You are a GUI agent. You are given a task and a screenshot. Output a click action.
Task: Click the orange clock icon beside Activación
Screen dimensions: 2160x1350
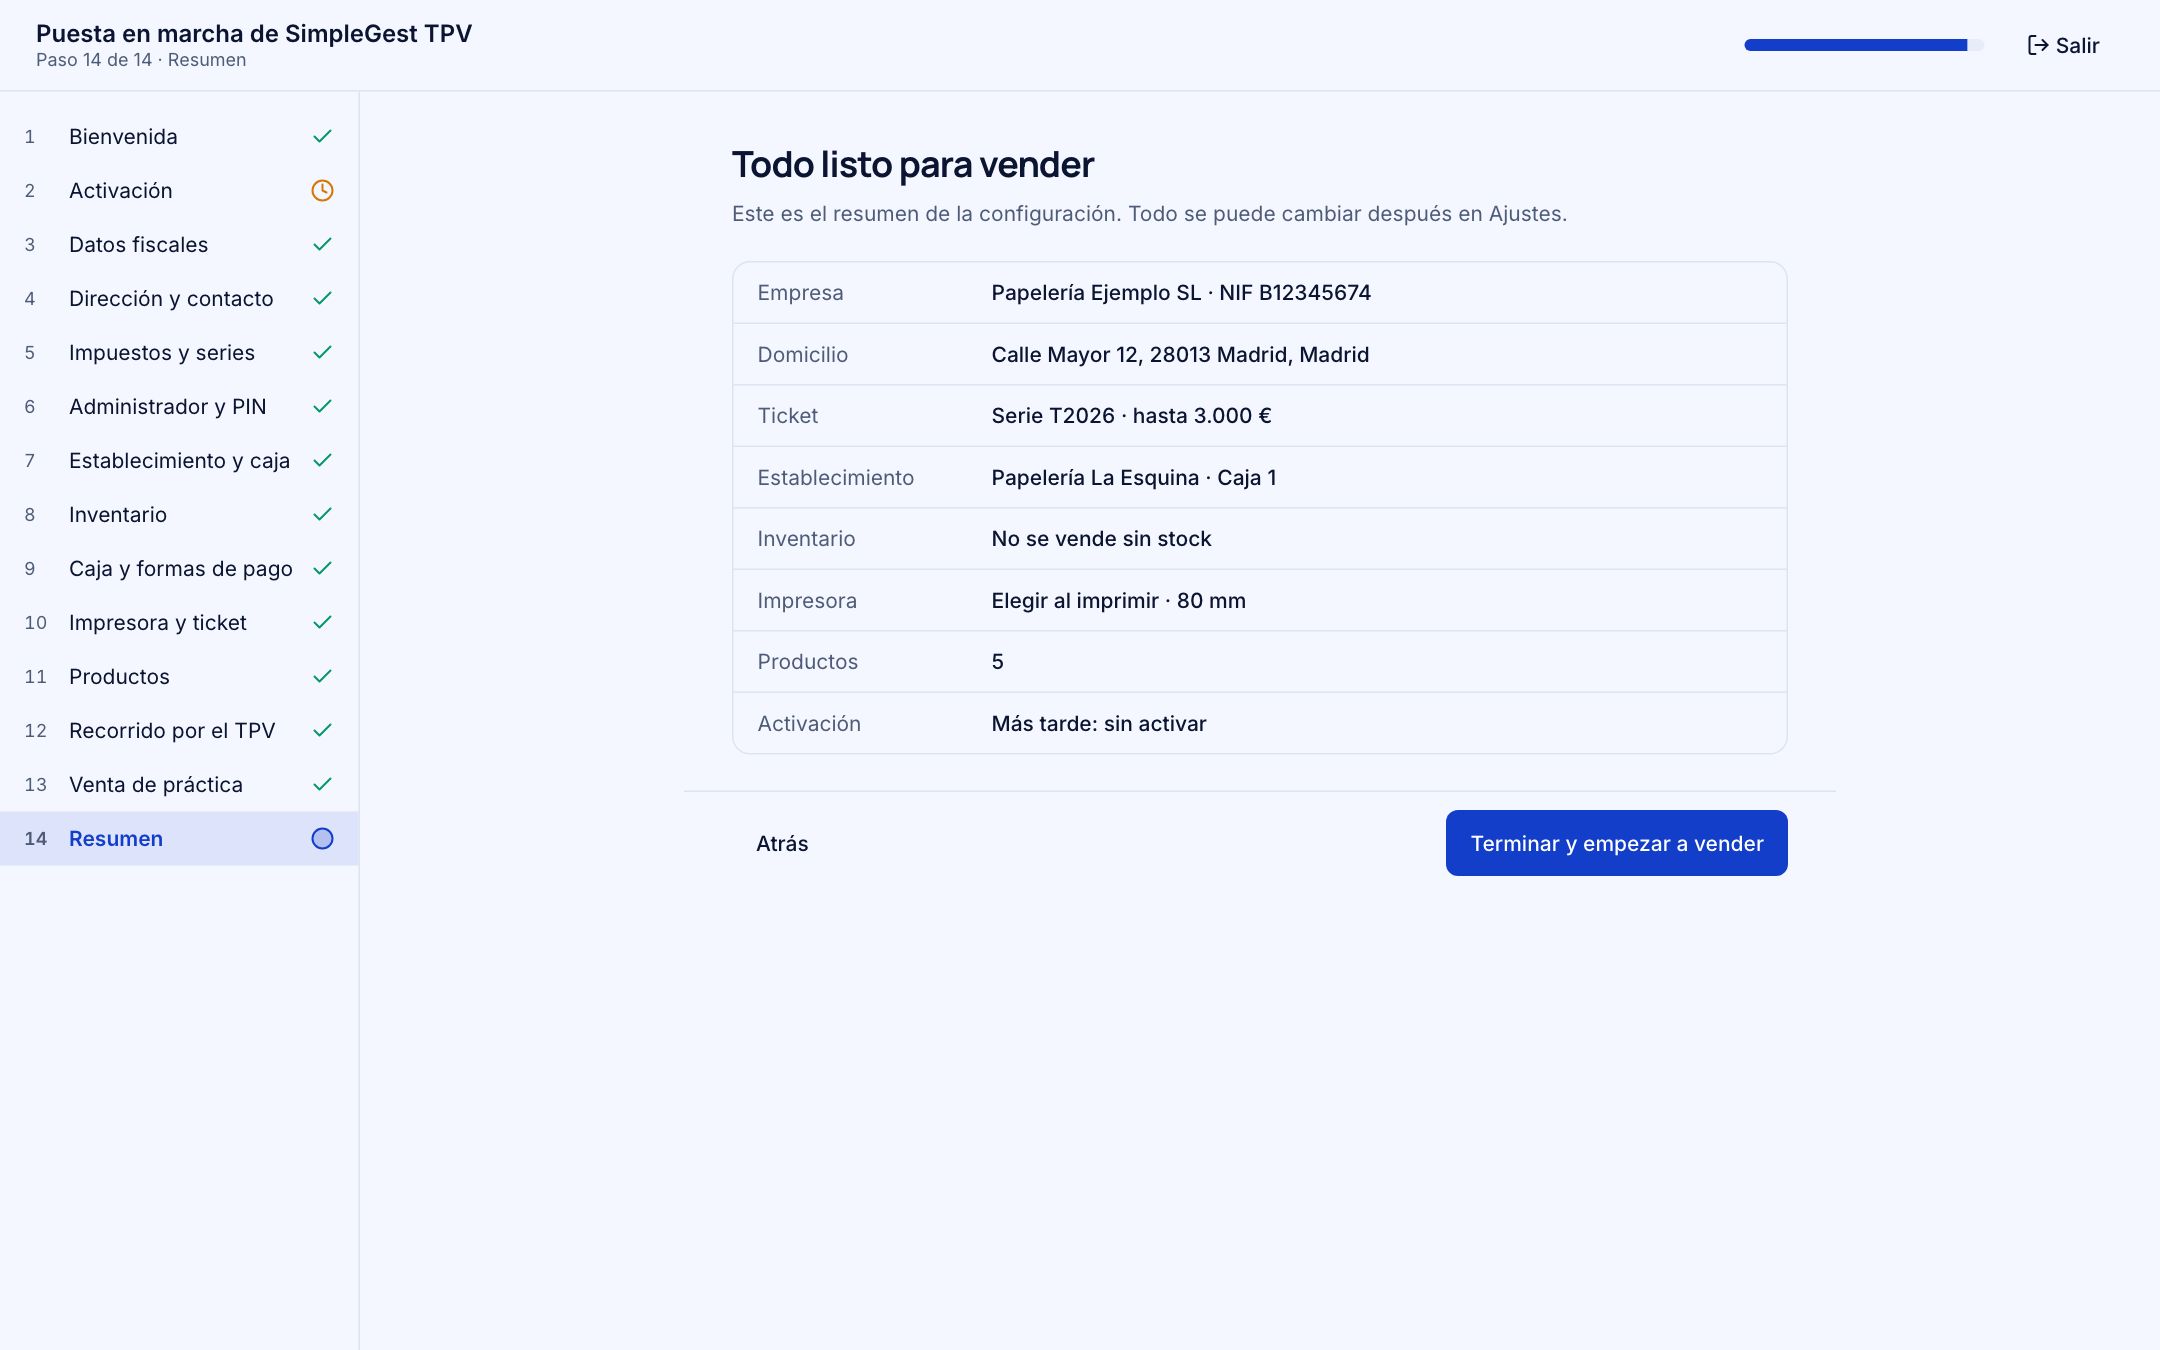click(x=322, y=191)
